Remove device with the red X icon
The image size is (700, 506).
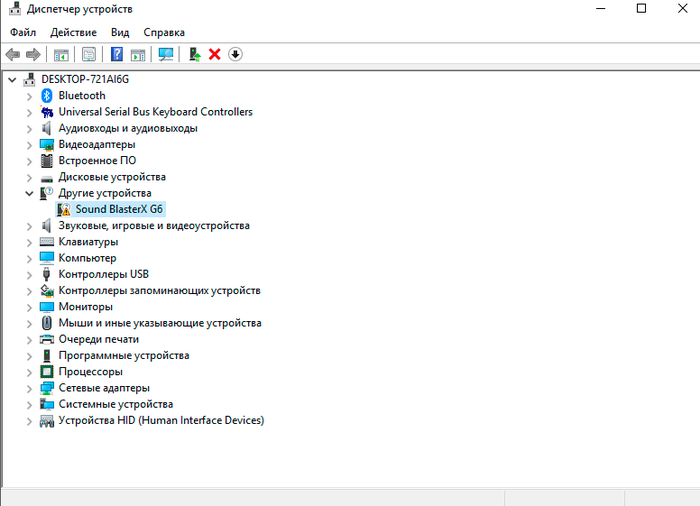coord(215,54)
